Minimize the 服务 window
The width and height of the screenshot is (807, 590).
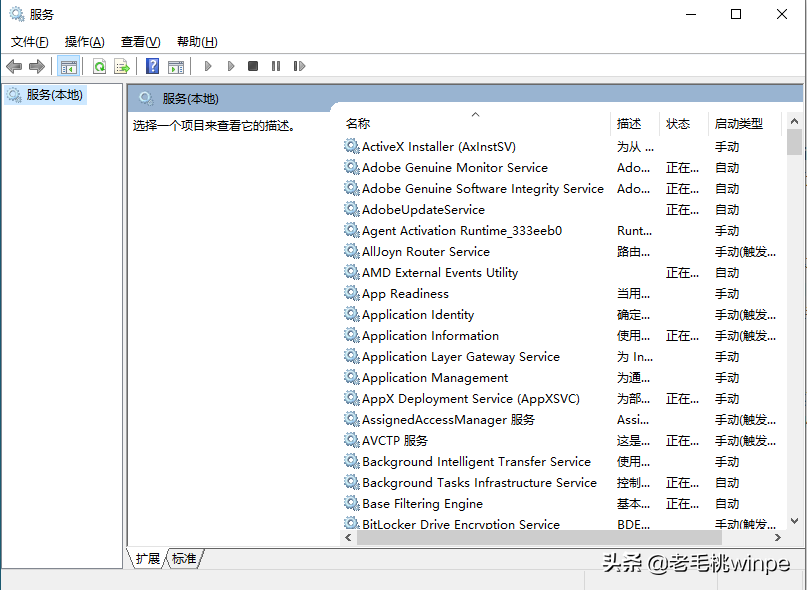pyautogui.click(x=691, y=14)
